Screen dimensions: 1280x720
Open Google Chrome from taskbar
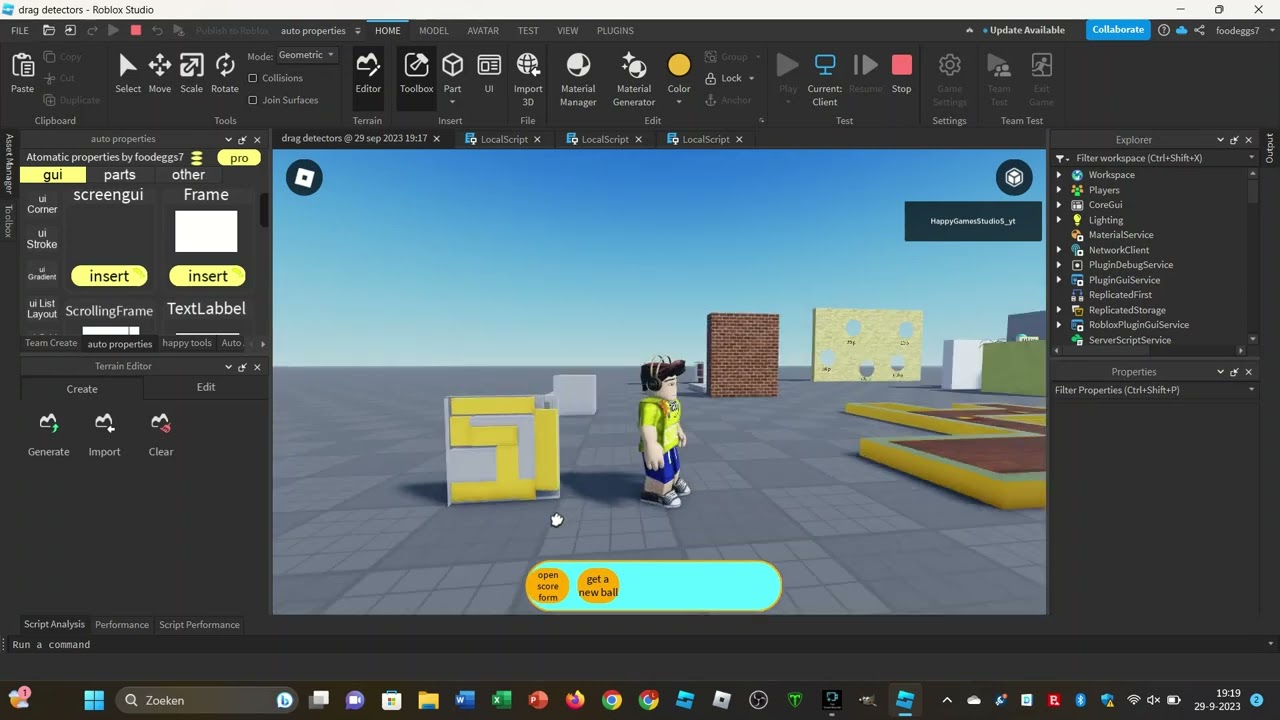click(x=612, y=700)
